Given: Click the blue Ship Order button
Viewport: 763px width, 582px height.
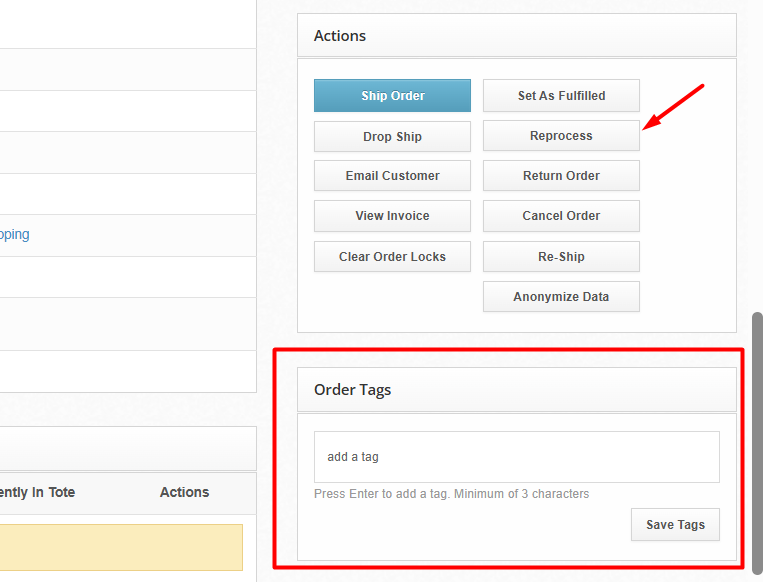Looking at the screenshot, I should (392, 96).
